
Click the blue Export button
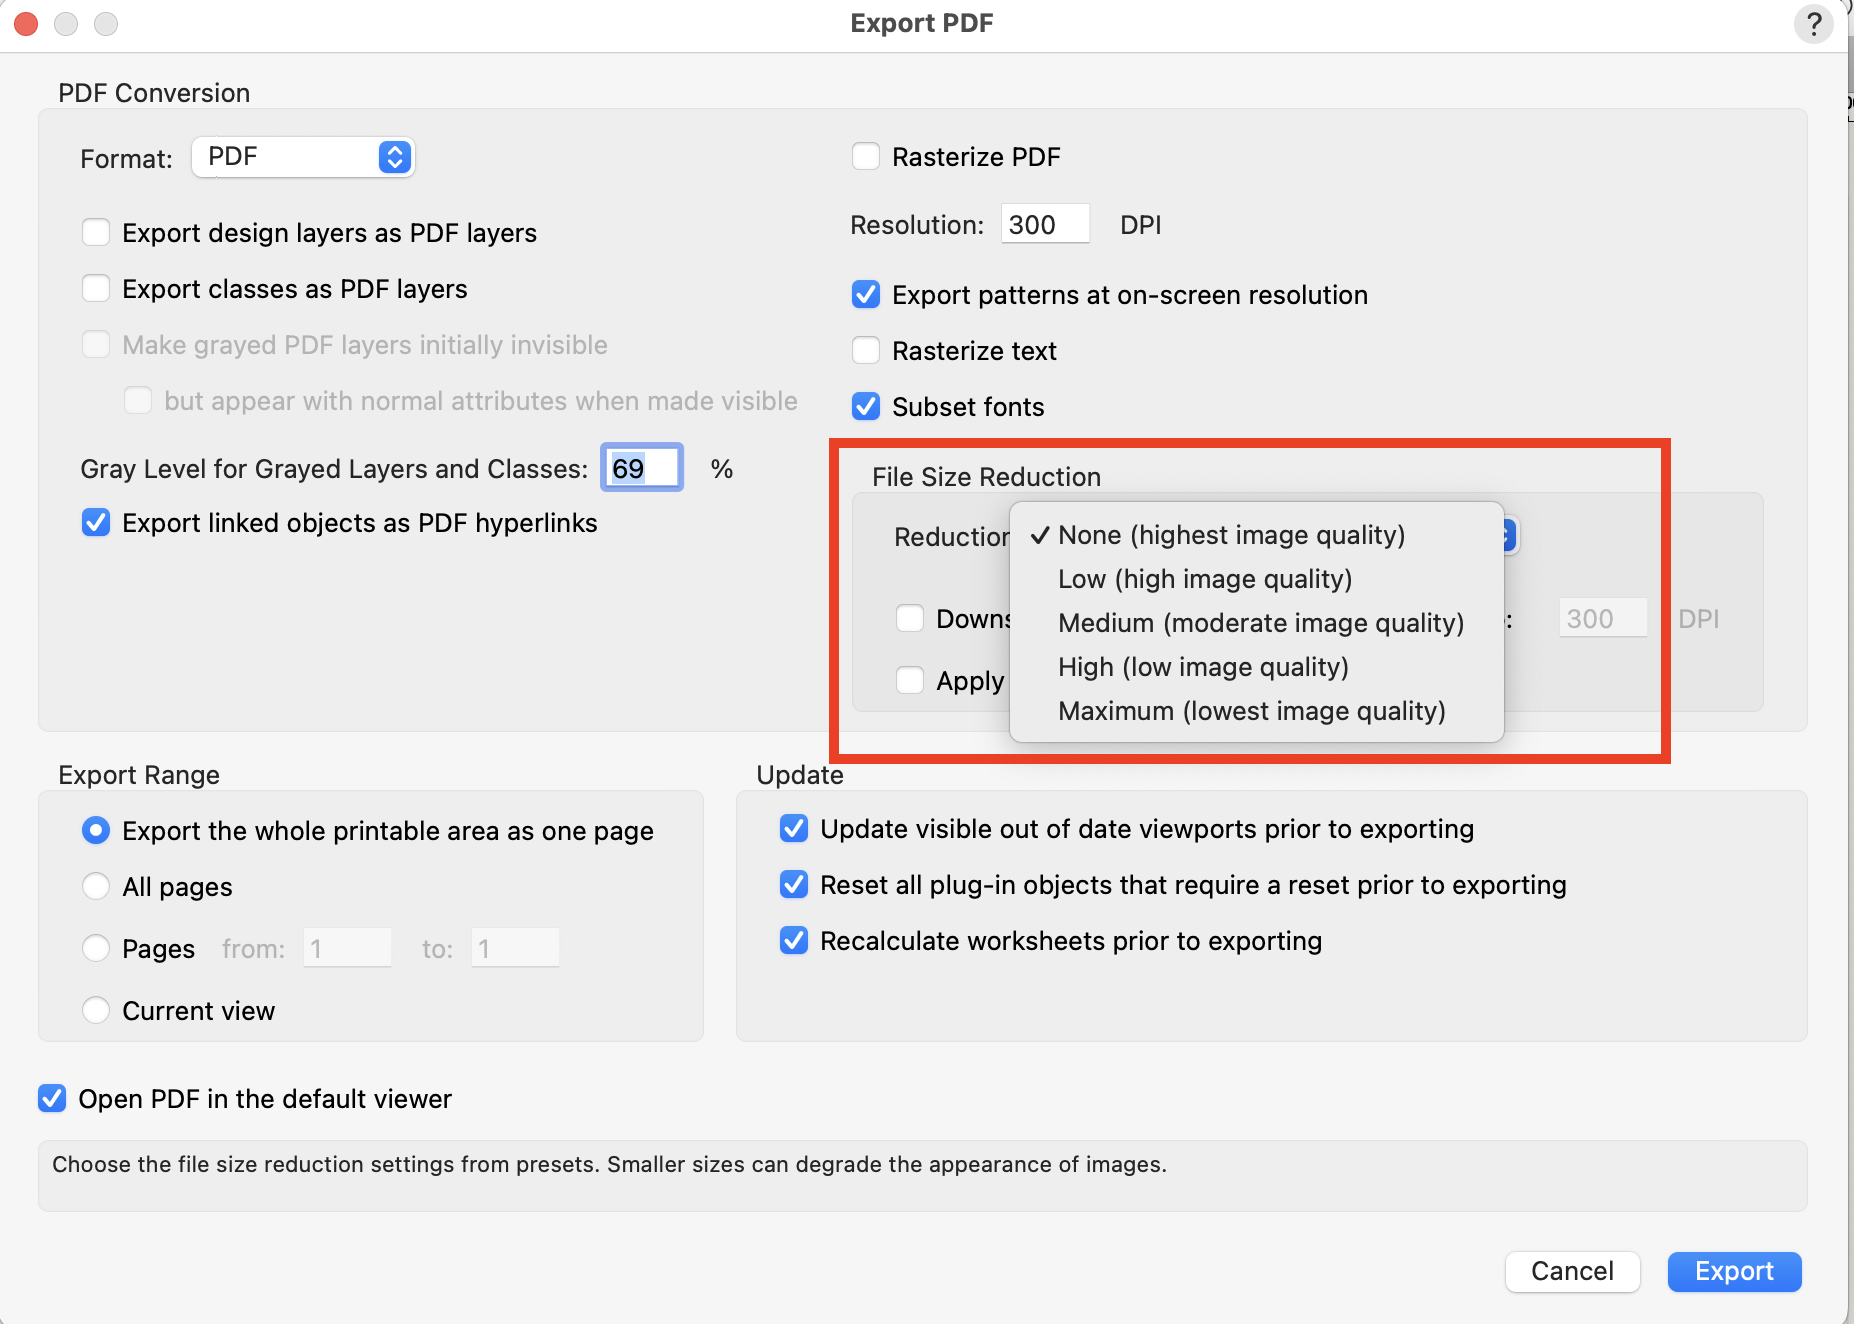1734,1271
